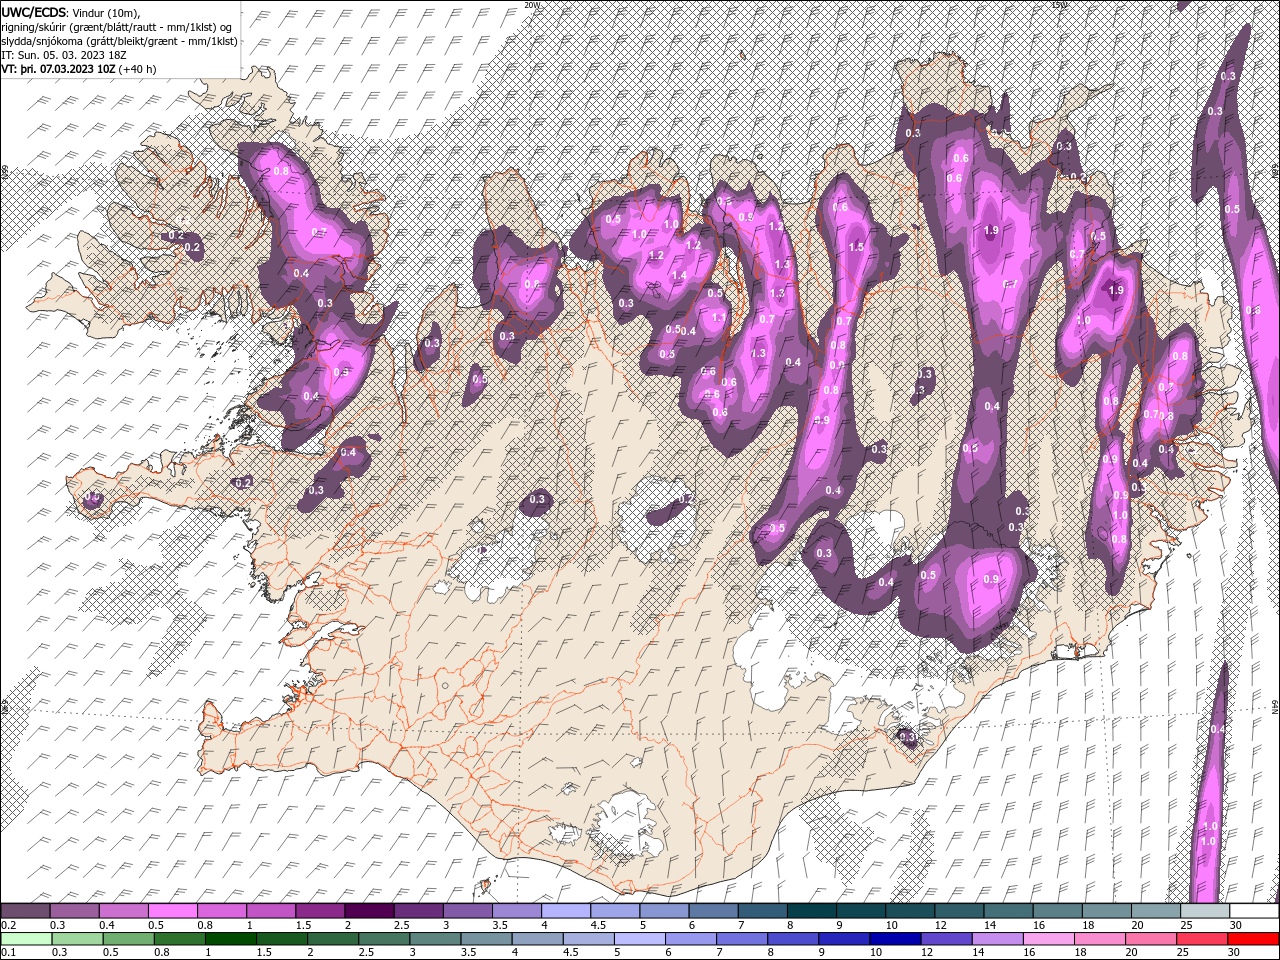Click the snow scale swatch starting at 16

pos(1058,911)
